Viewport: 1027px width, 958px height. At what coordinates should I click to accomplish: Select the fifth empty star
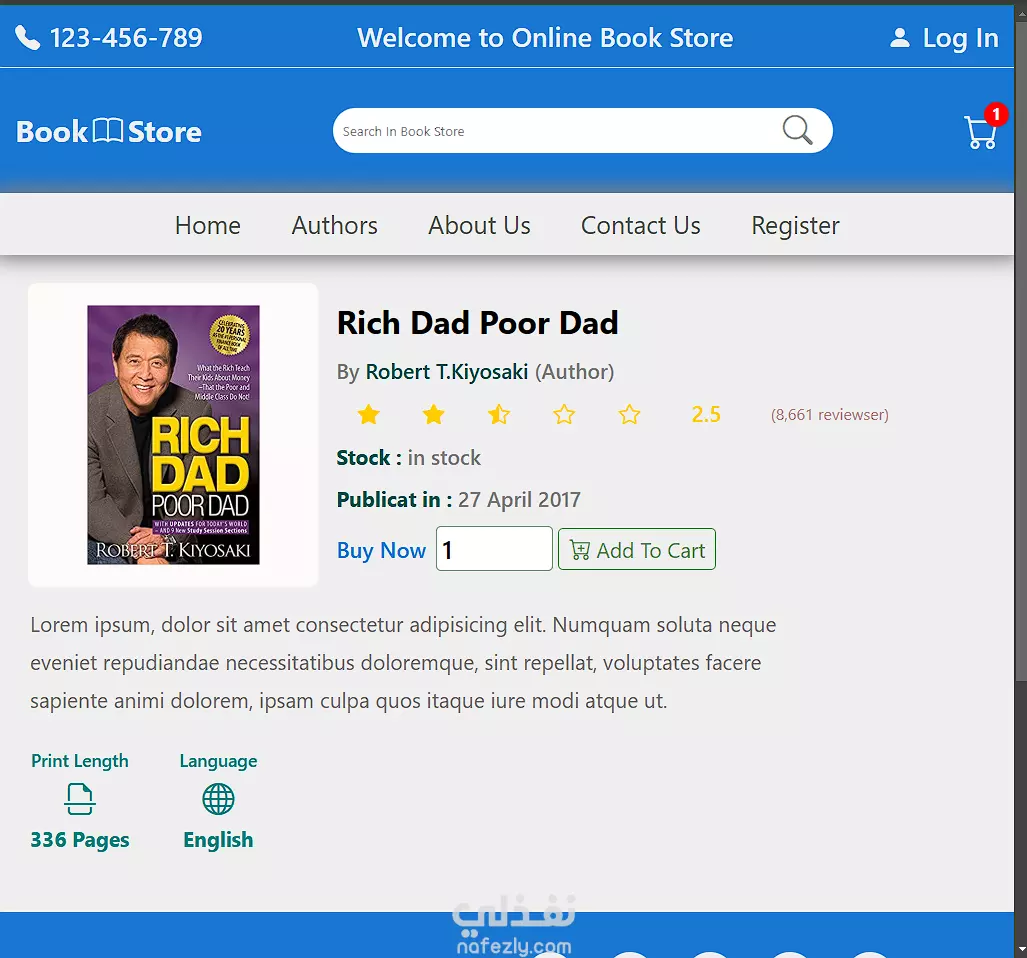[629, 414]
